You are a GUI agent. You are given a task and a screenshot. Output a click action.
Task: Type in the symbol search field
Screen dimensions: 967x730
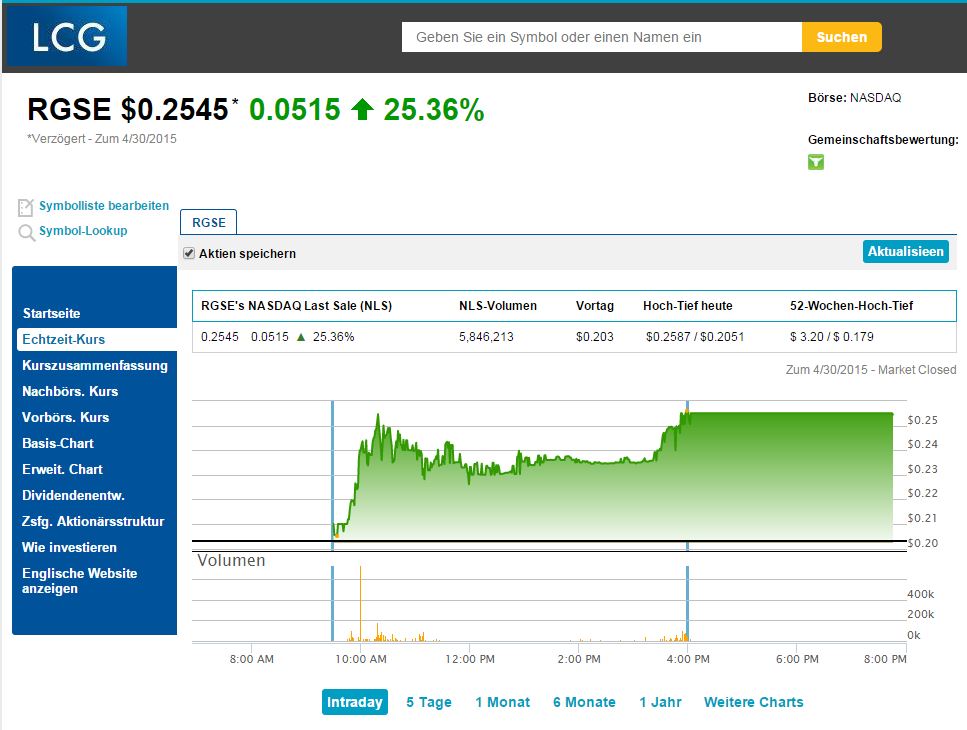click(x=601, y=37)
